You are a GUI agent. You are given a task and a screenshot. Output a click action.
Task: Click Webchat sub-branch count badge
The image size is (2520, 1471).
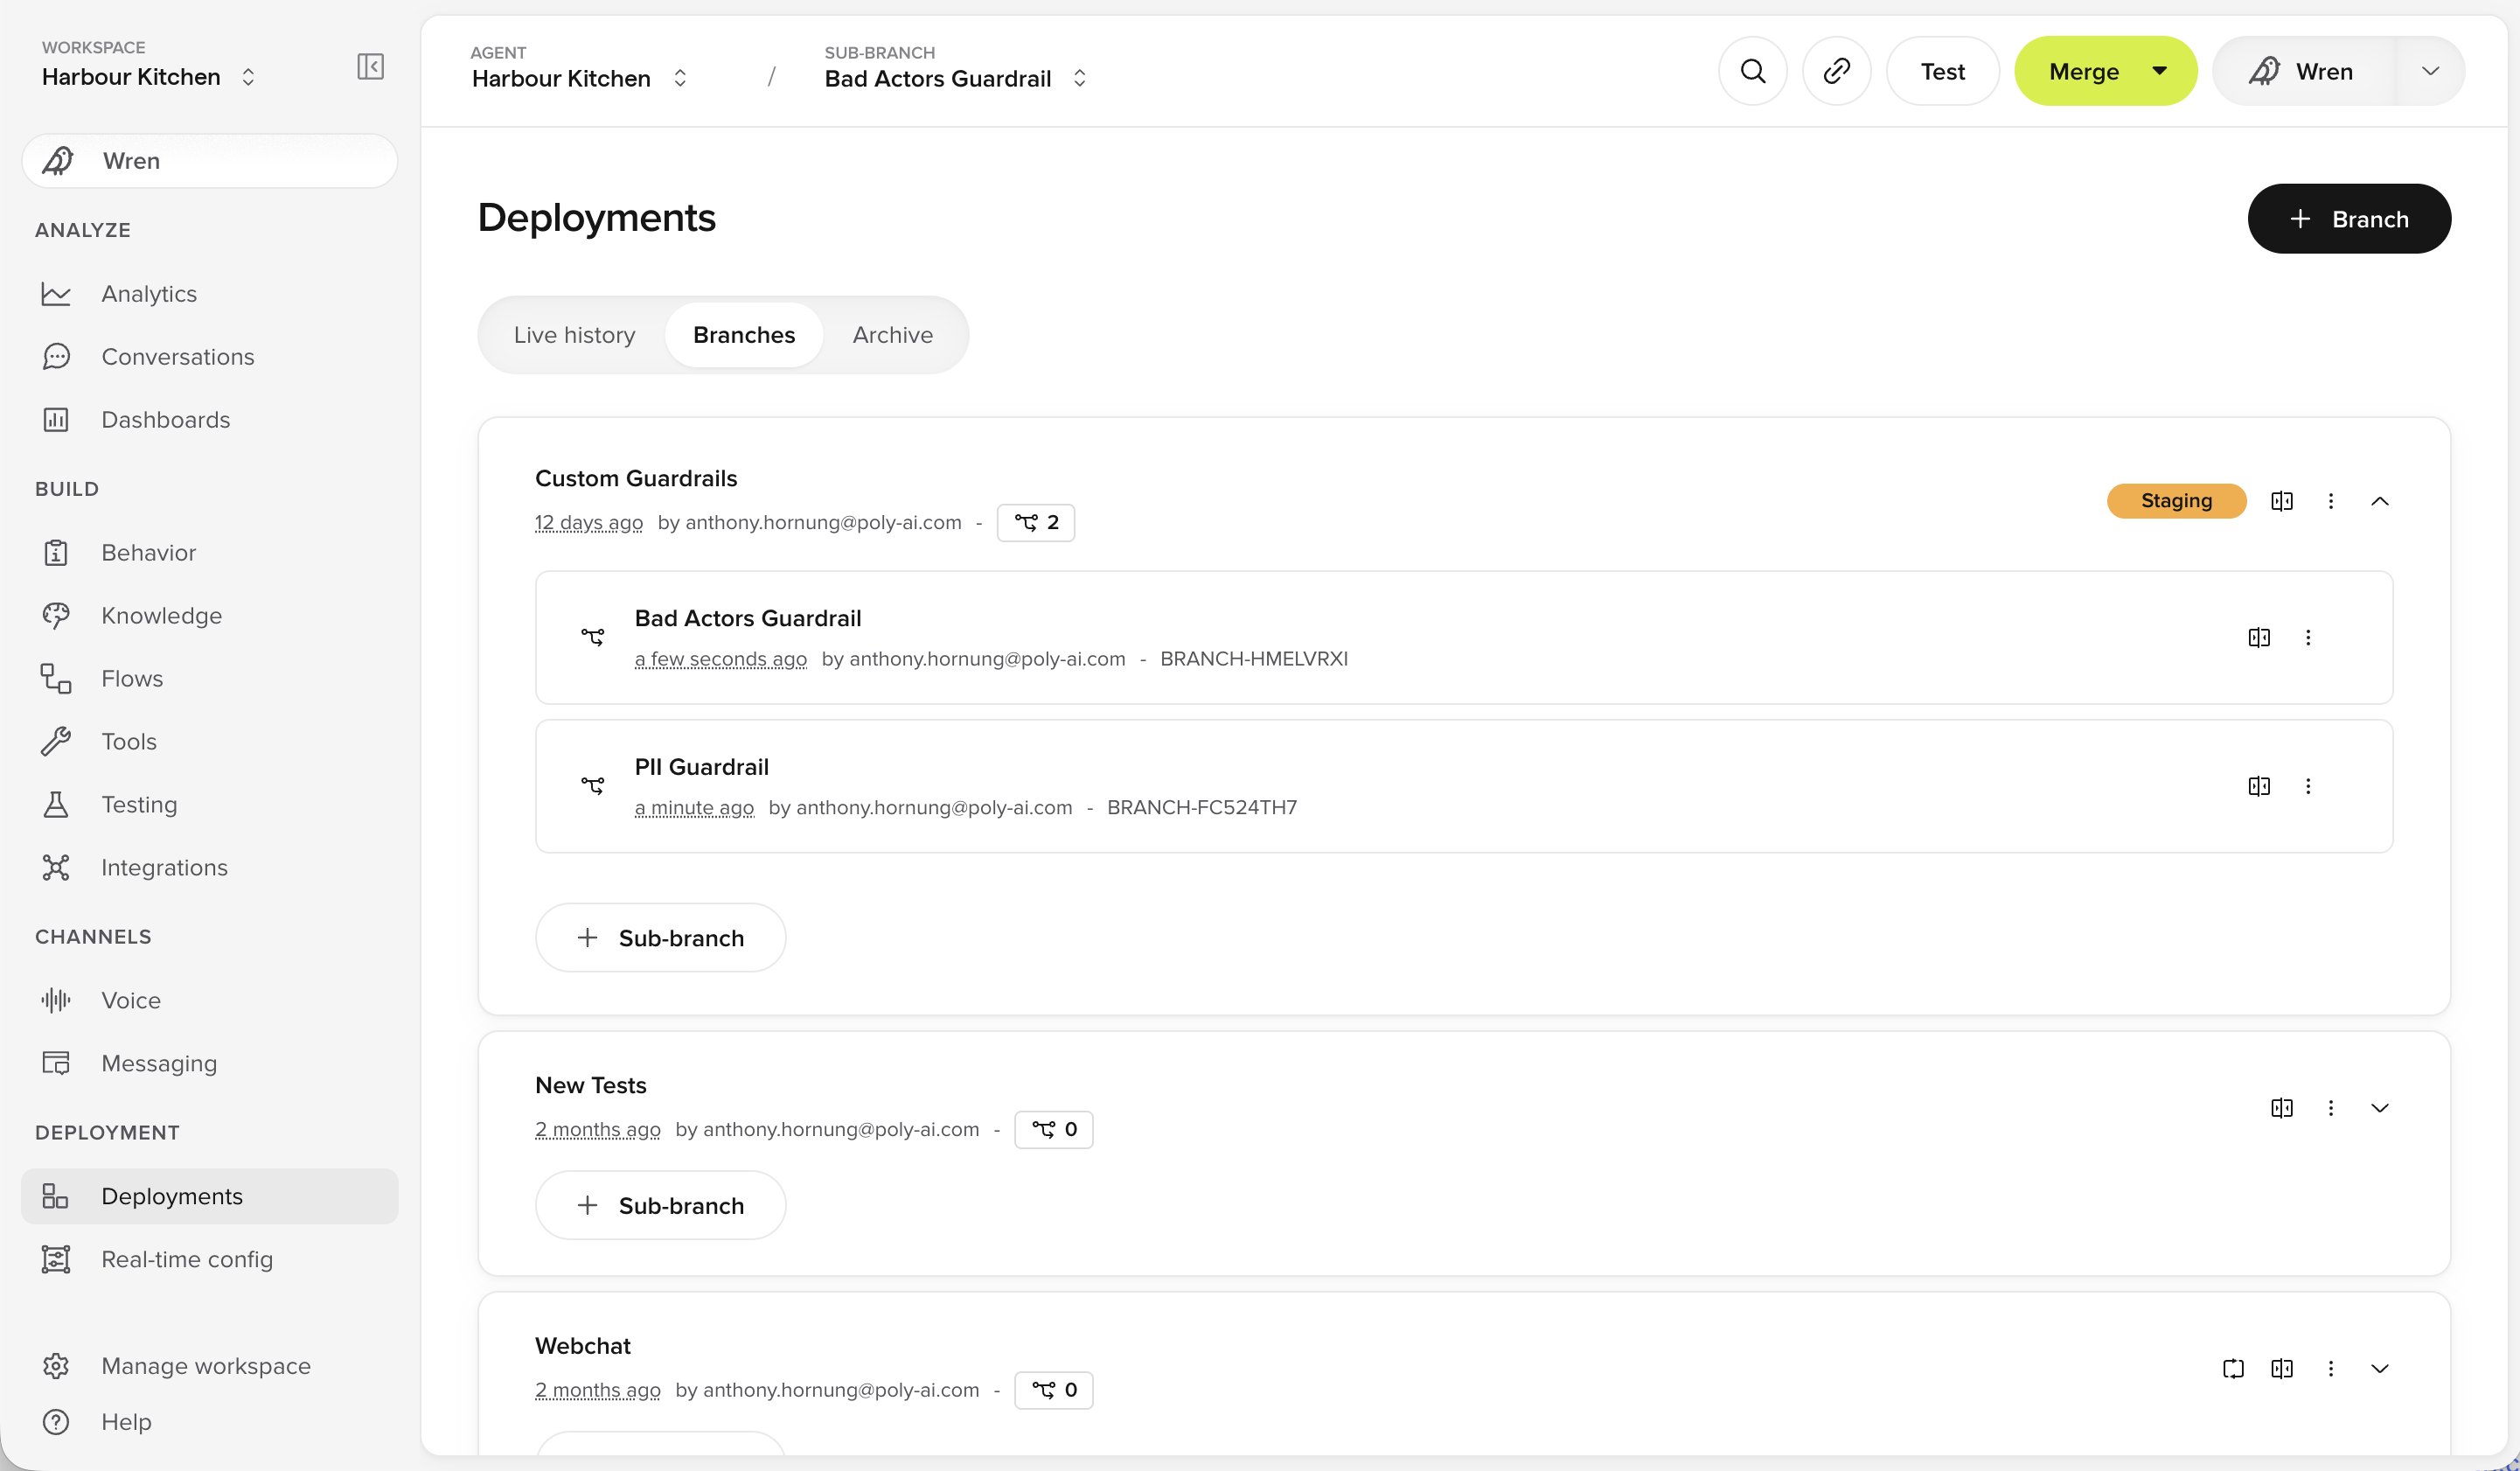coord(1053,1391)
